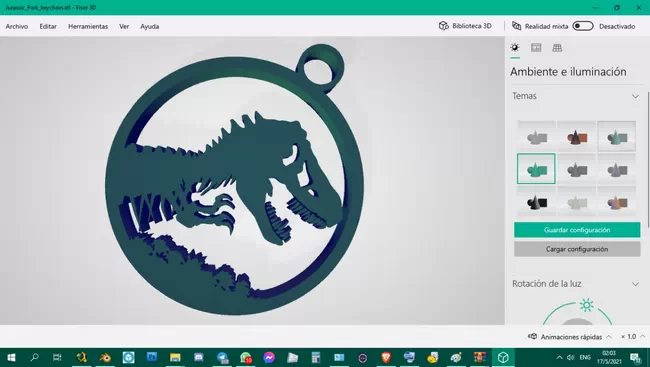Open Photoshop from the taskbar
Viewport: 650px width, 367px height.
pos(152,357)
